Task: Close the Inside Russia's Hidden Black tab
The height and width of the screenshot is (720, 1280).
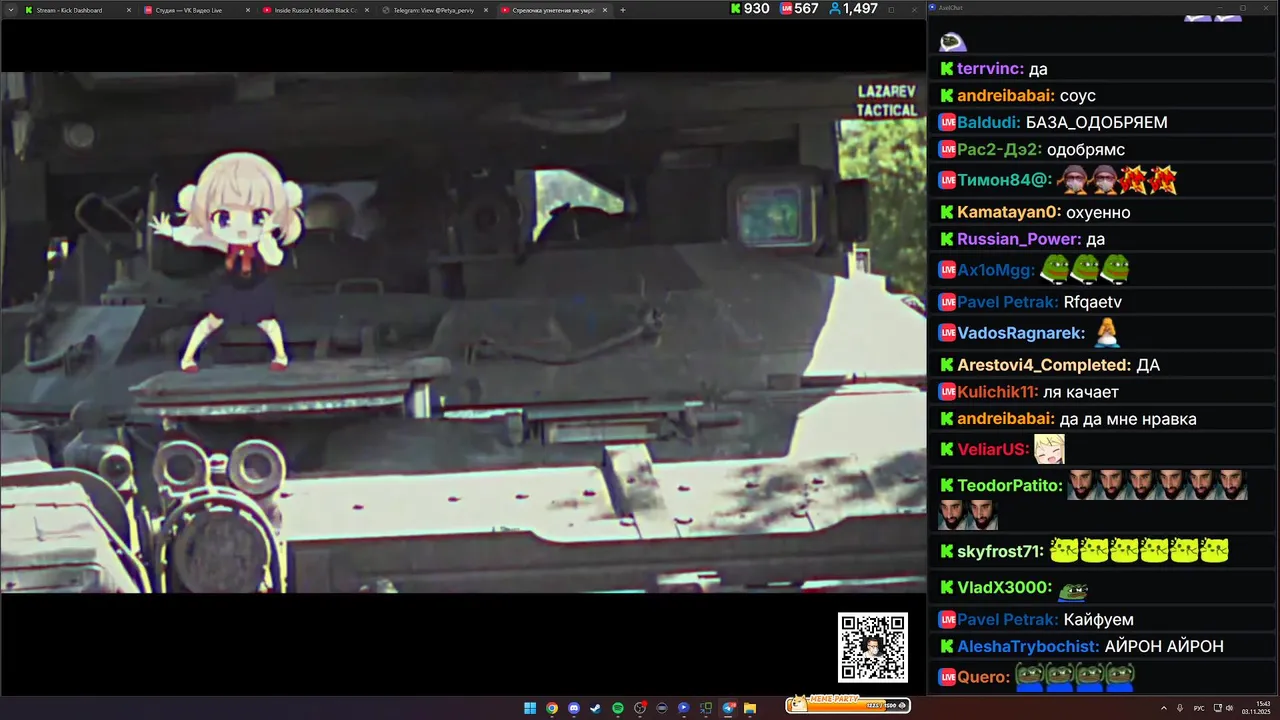Action: coord(367,10)
